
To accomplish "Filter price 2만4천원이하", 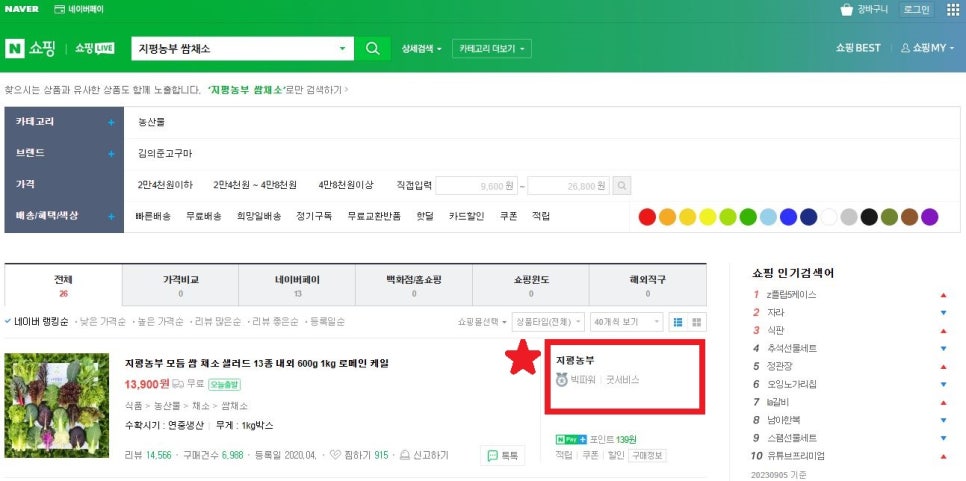I will coord(165,185).
